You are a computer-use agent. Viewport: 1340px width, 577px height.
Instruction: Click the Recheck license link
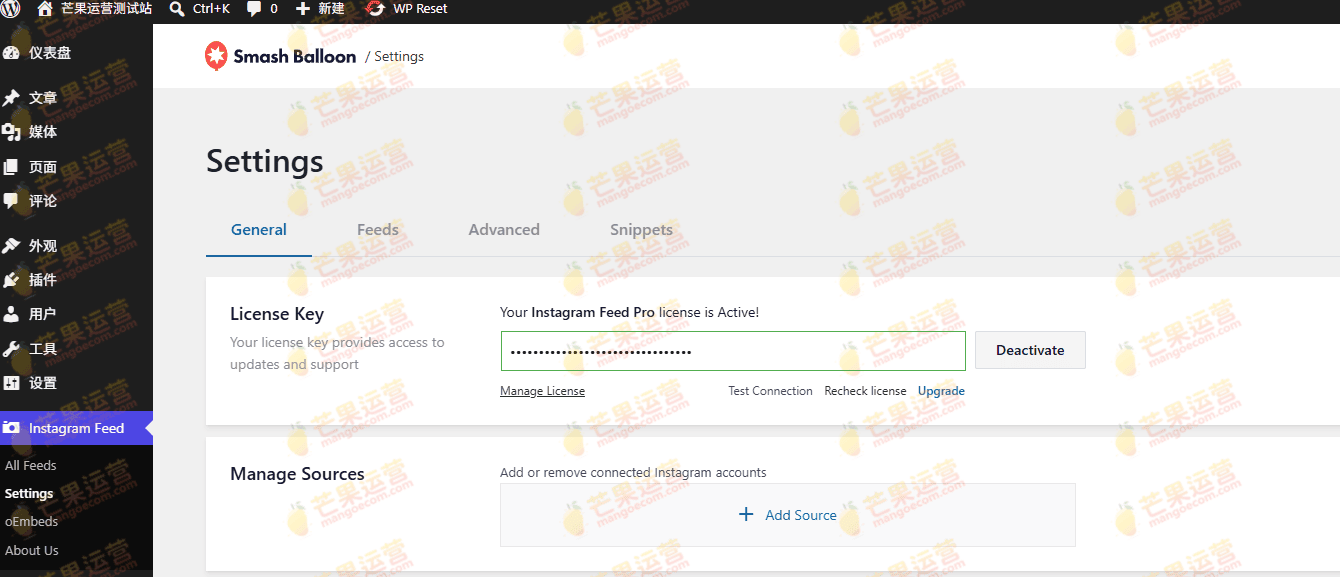(865, 391)
